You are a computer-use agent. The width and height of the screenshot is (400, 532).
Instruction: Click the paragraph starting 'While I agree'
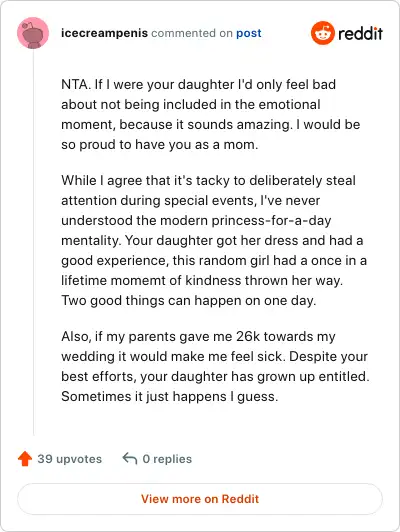(214, 240)
